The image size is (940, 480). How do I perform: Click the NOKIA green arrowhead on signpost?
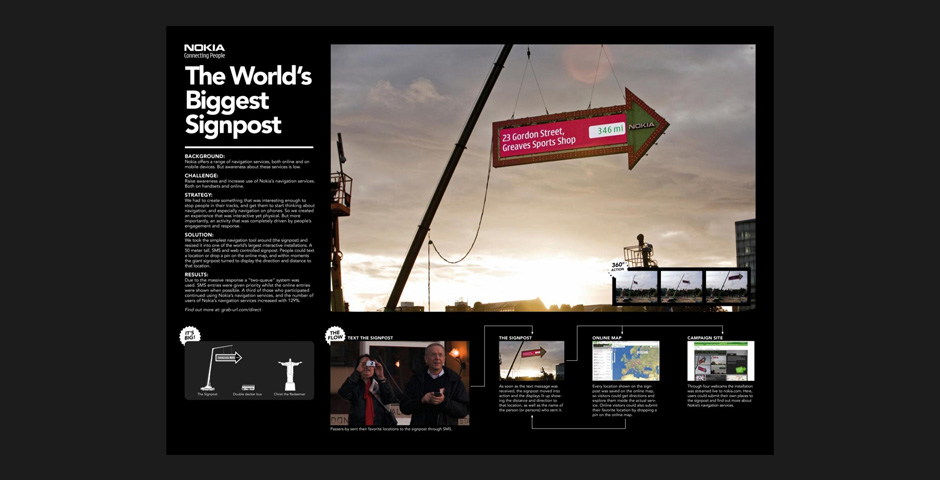647,128
